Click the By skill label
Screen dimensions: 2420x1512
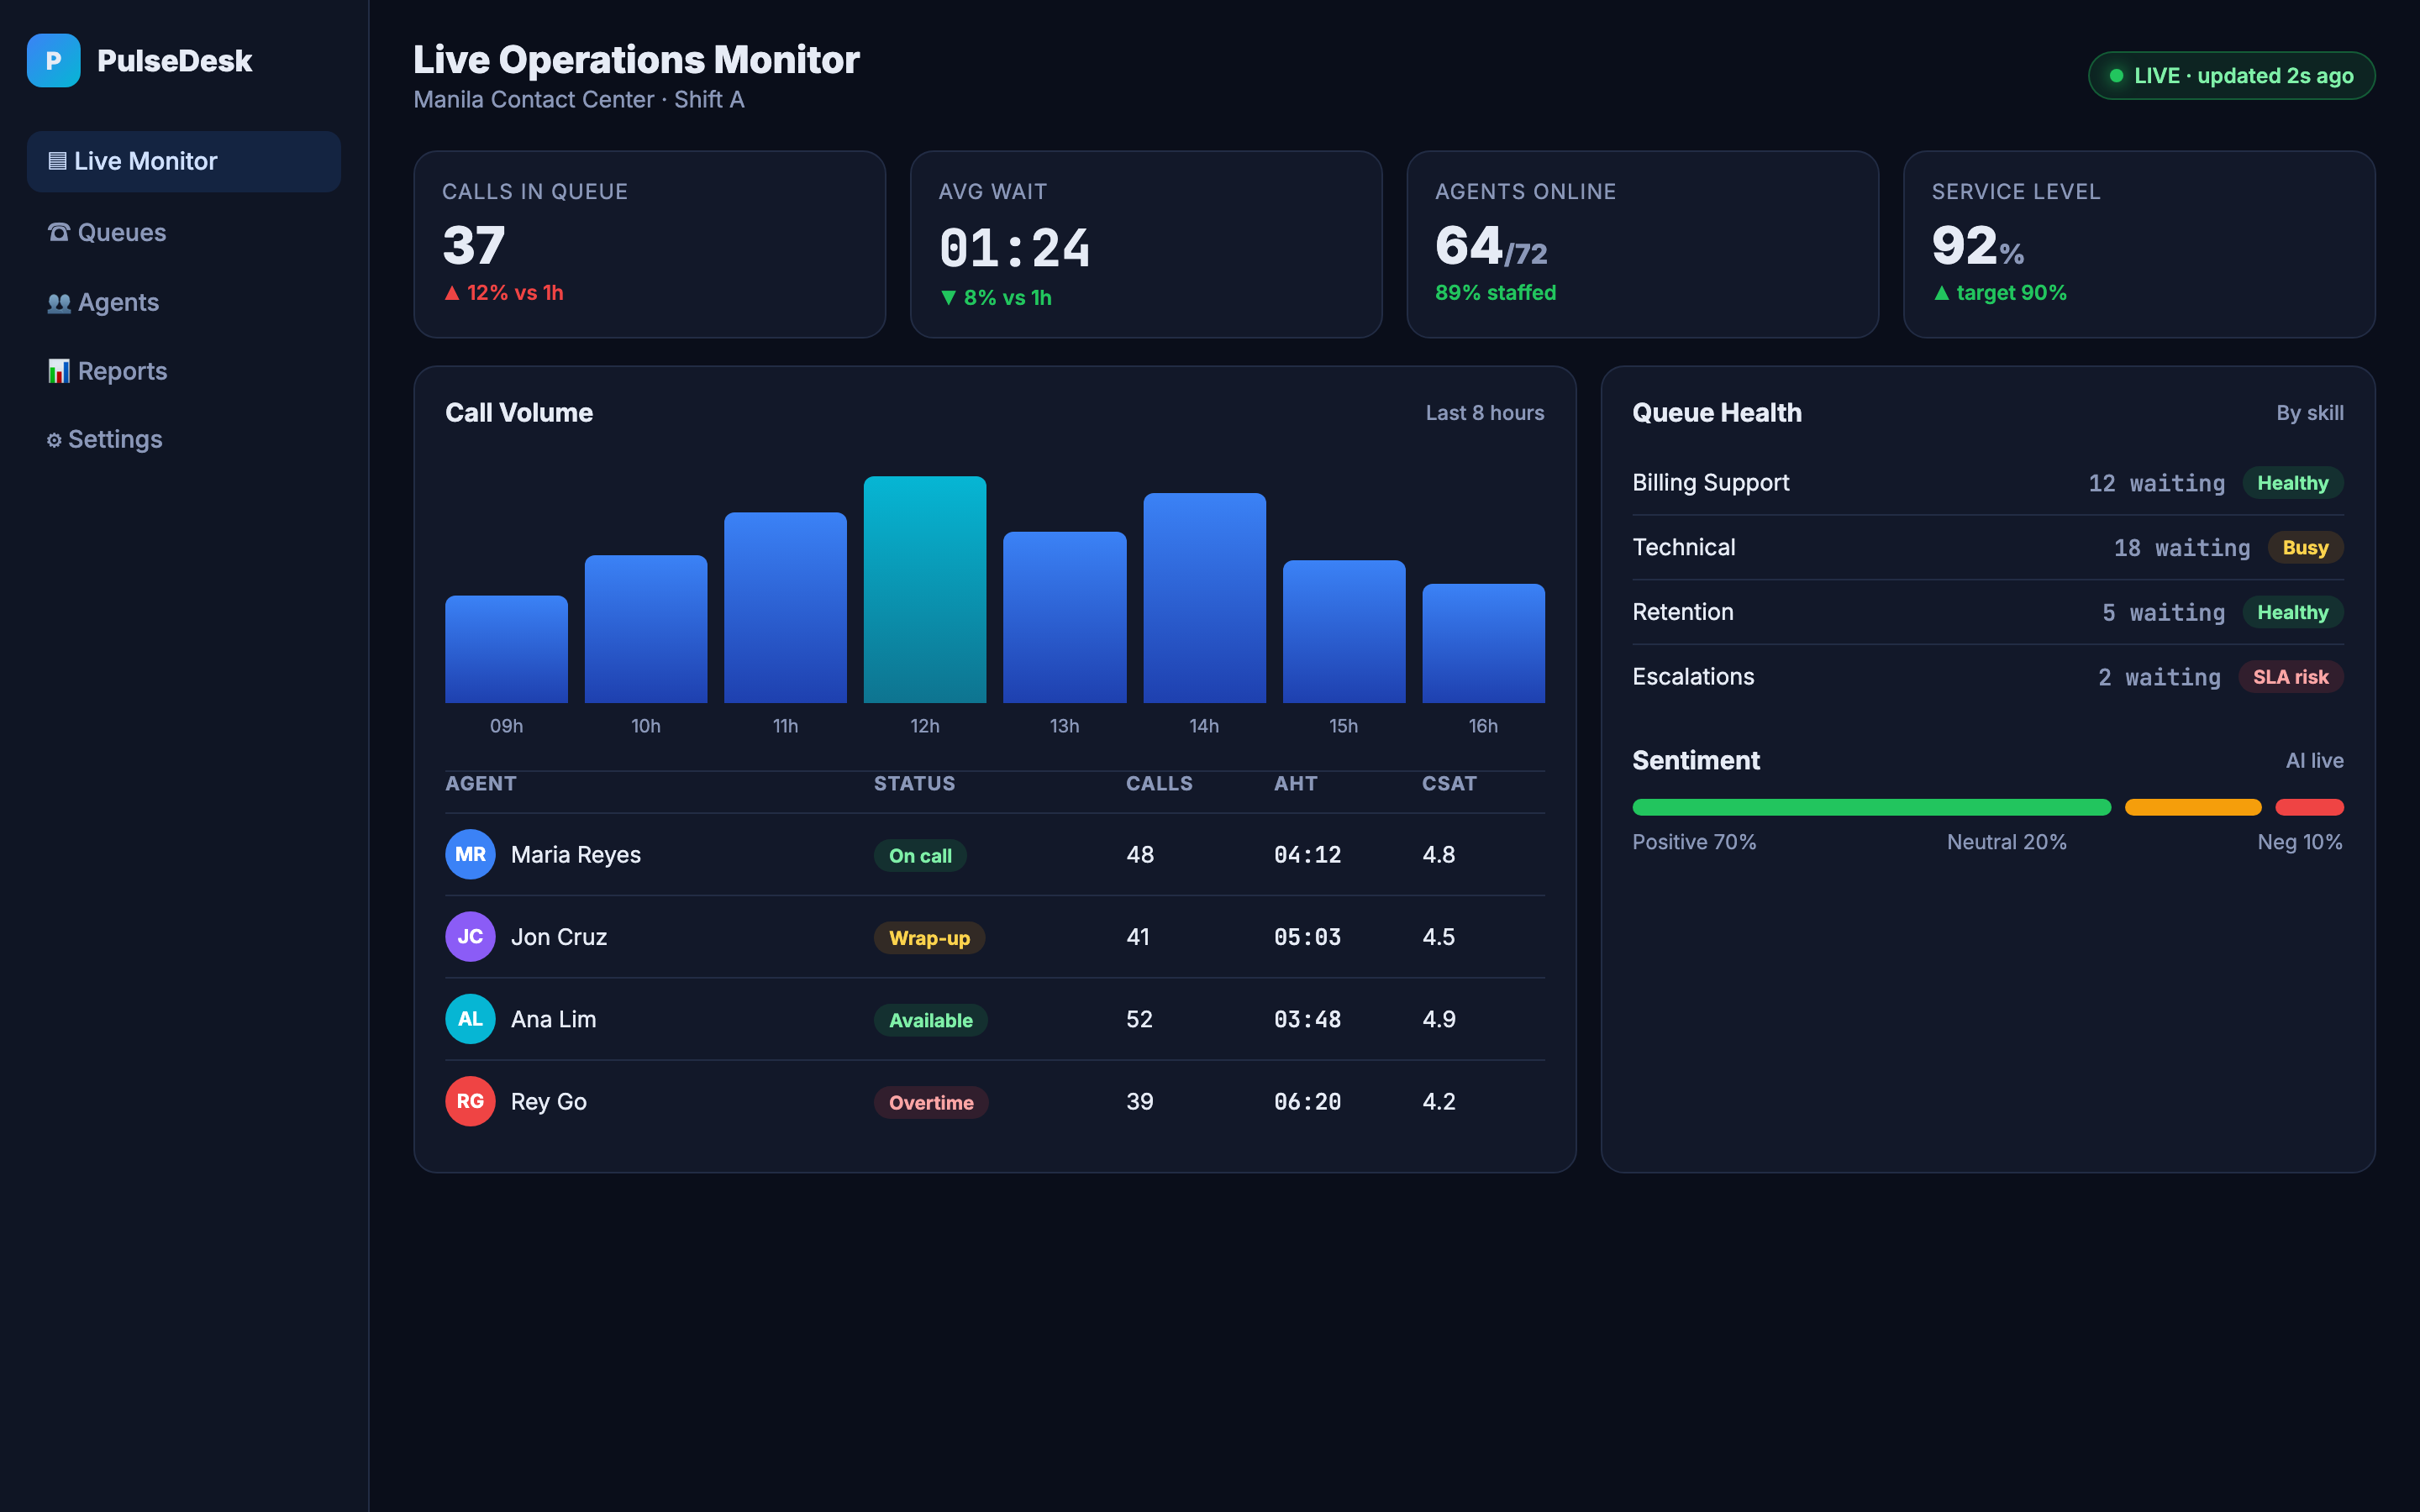coord(2310,413)
